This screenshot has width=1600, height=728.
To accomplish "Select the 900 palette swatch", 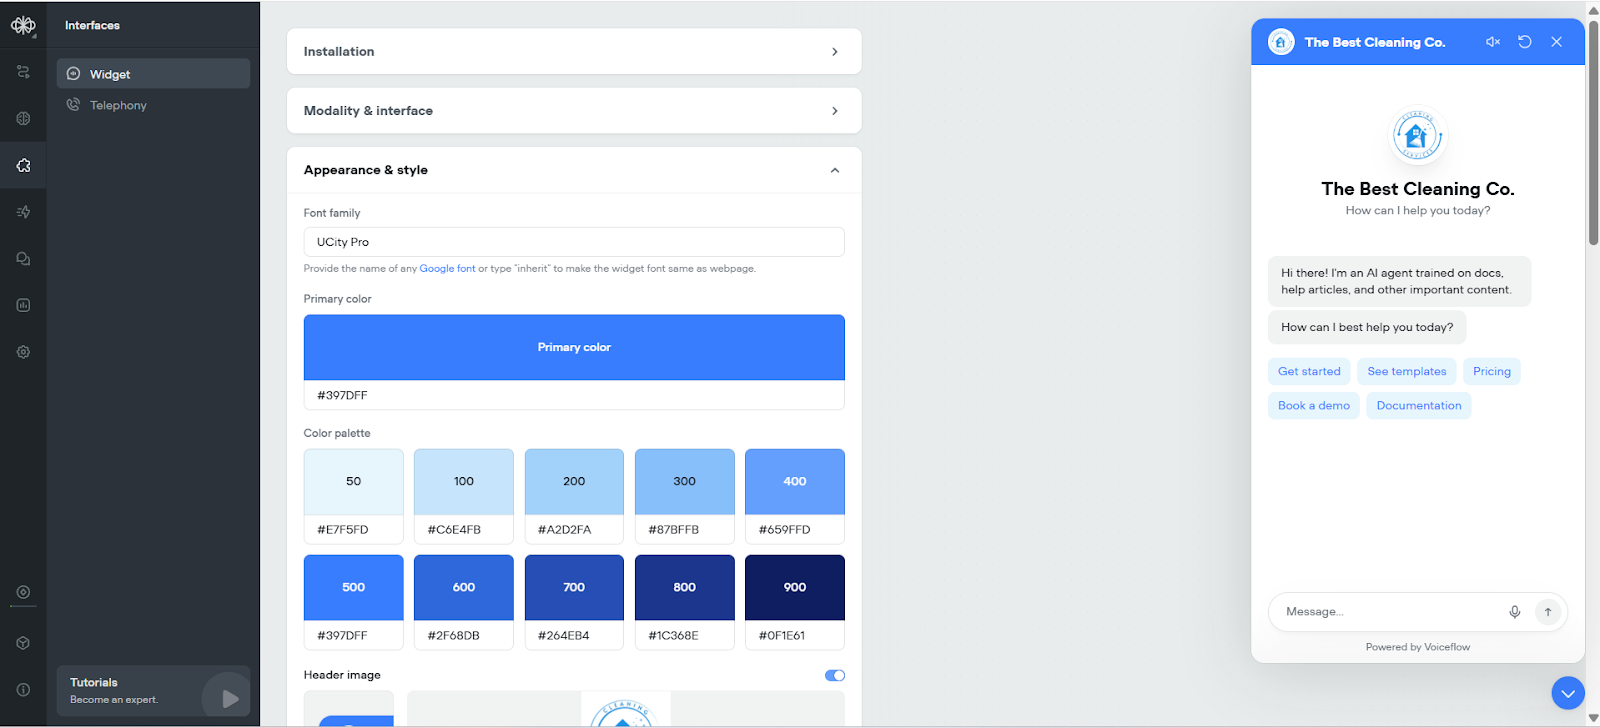I will click(795, 587).
